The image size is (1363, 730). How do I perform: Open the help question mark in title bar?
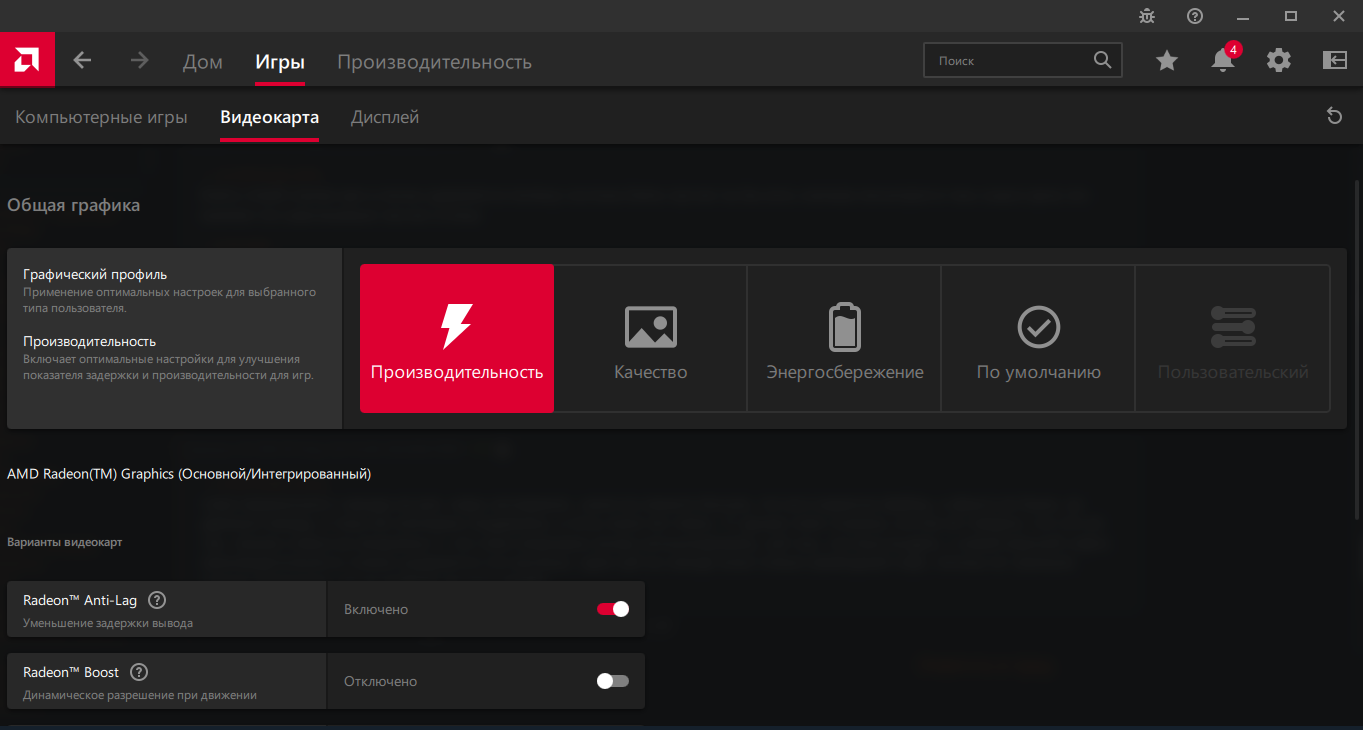[1195, 16]
